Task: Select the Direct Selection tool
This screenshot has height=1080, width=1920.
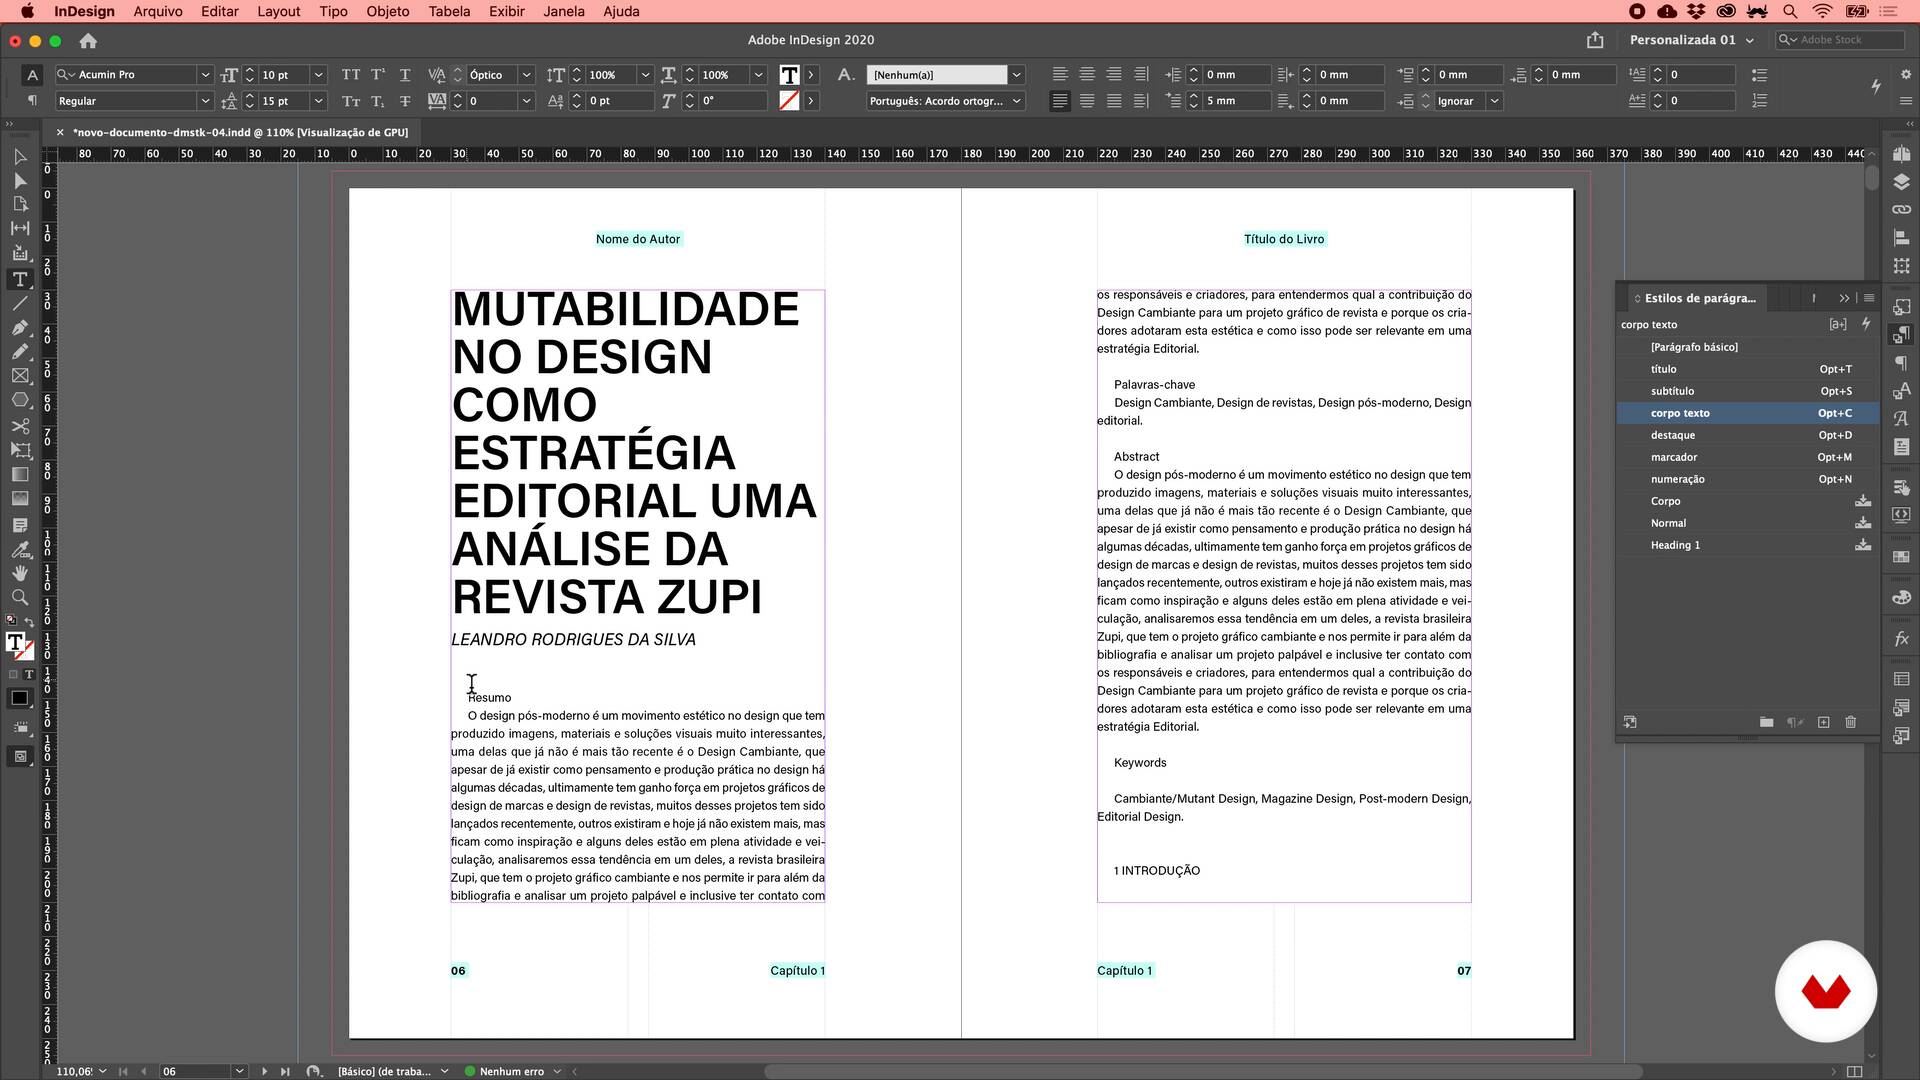Action: pos(20,181)
